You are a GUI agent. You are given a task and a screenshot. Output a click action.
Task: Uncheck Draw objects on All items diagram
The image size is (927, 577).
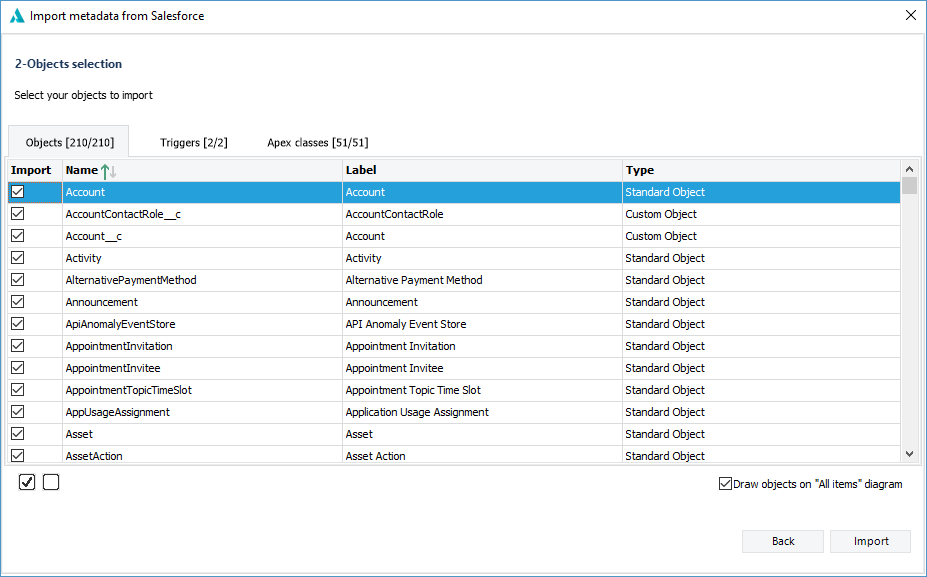pyautogui.click(x=725, y=483)
